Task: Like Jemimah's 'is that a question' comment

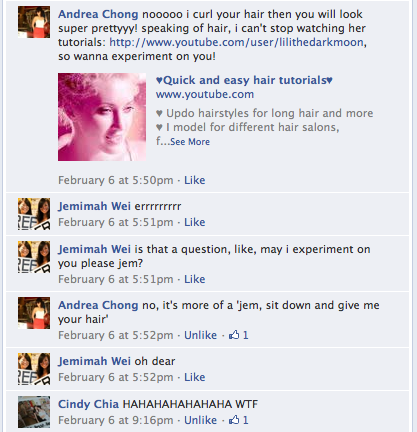Action: [195, 279]
